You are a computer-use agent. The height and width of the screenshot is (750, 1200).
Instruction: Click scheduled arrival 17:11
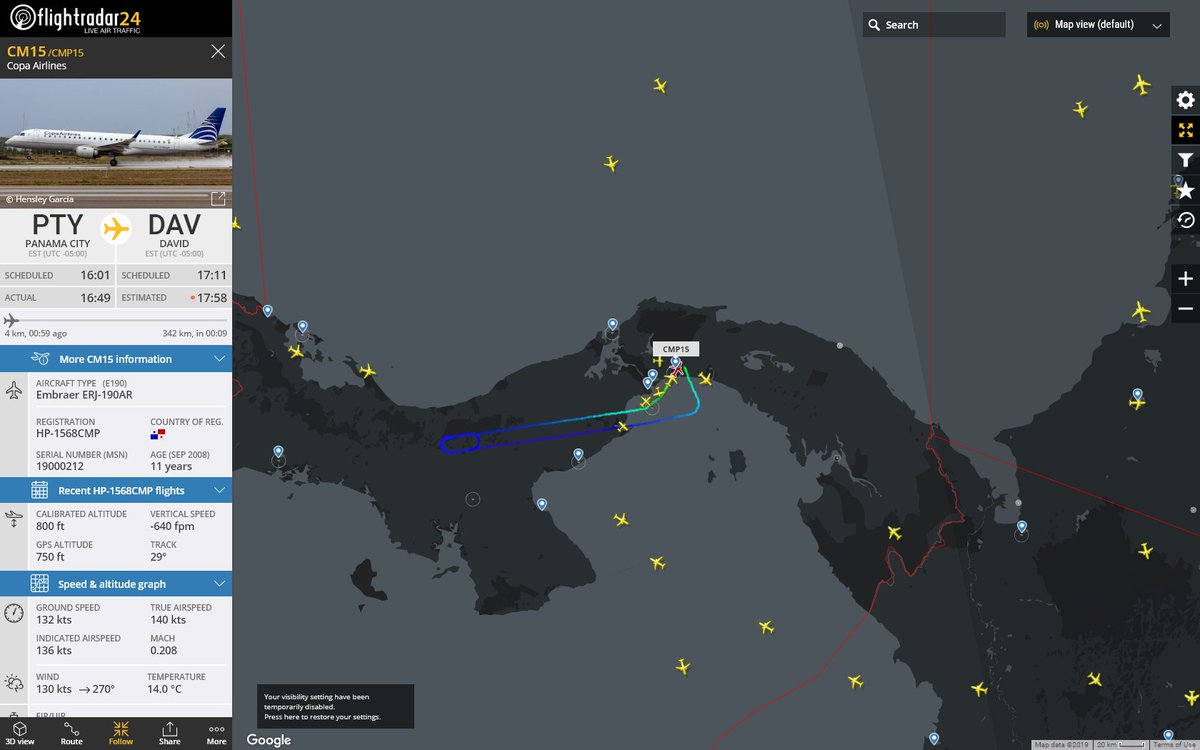(213, 275)
